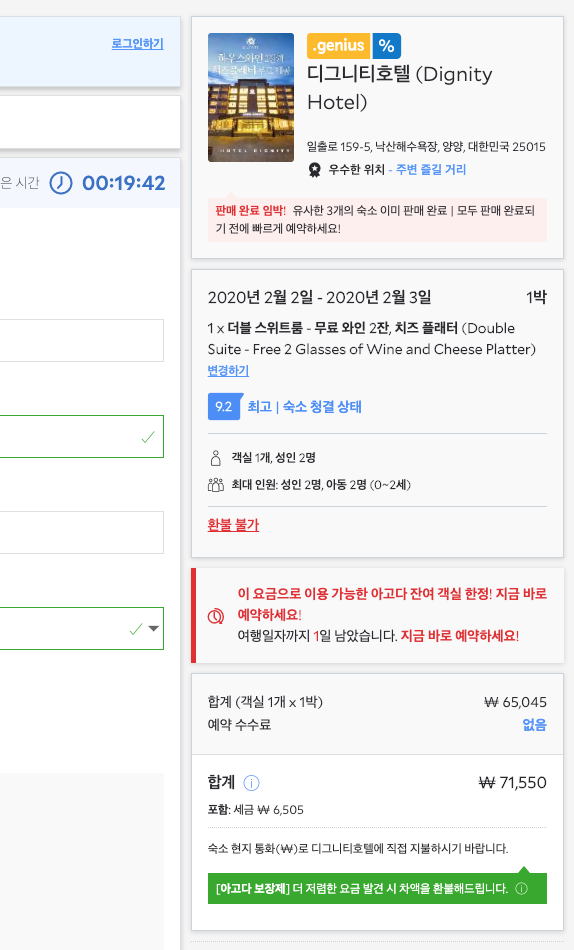
Task: Click the info icon beside 합계
Action: point(252,783)
